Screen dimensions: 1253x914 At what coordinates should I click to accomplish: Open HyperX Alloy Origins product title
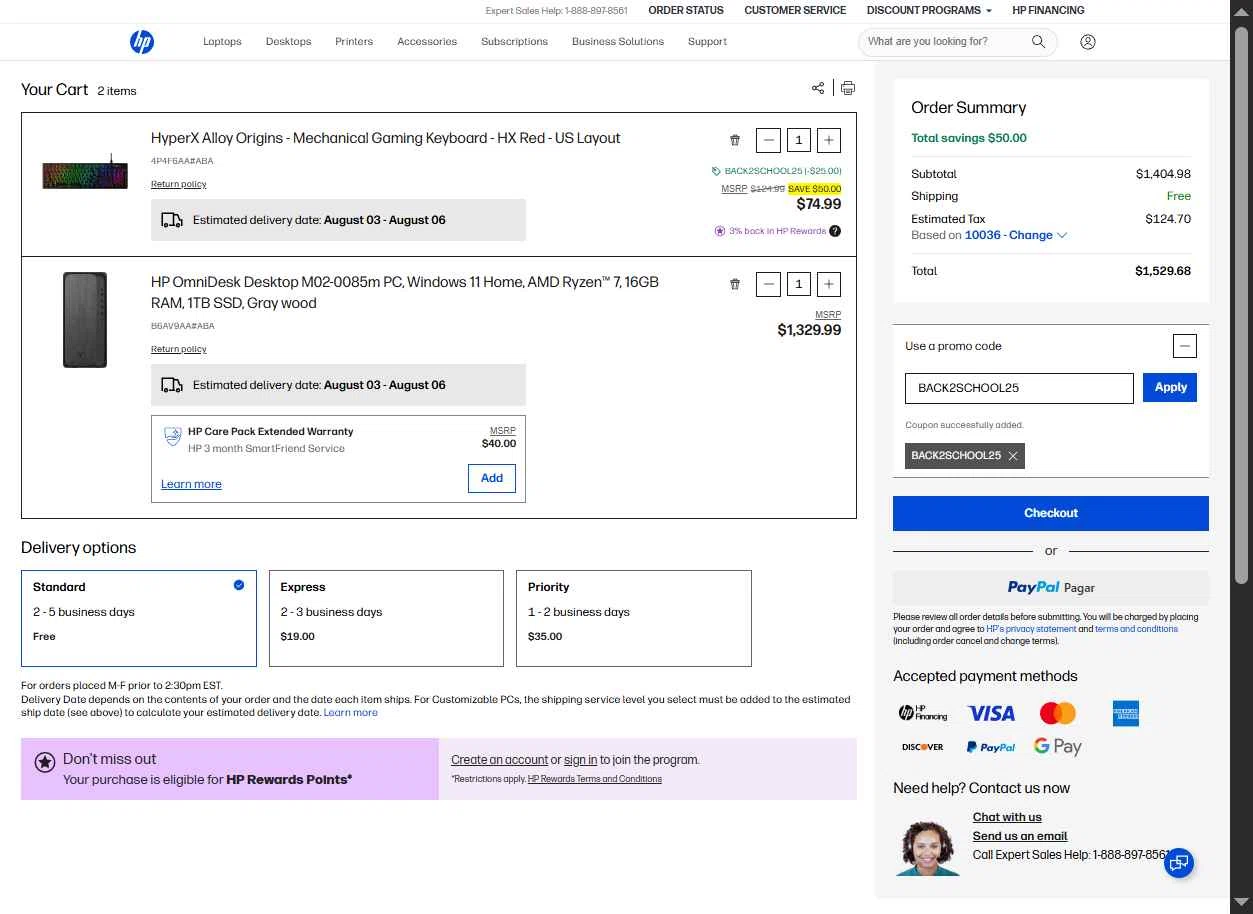[x=386, y=138]
